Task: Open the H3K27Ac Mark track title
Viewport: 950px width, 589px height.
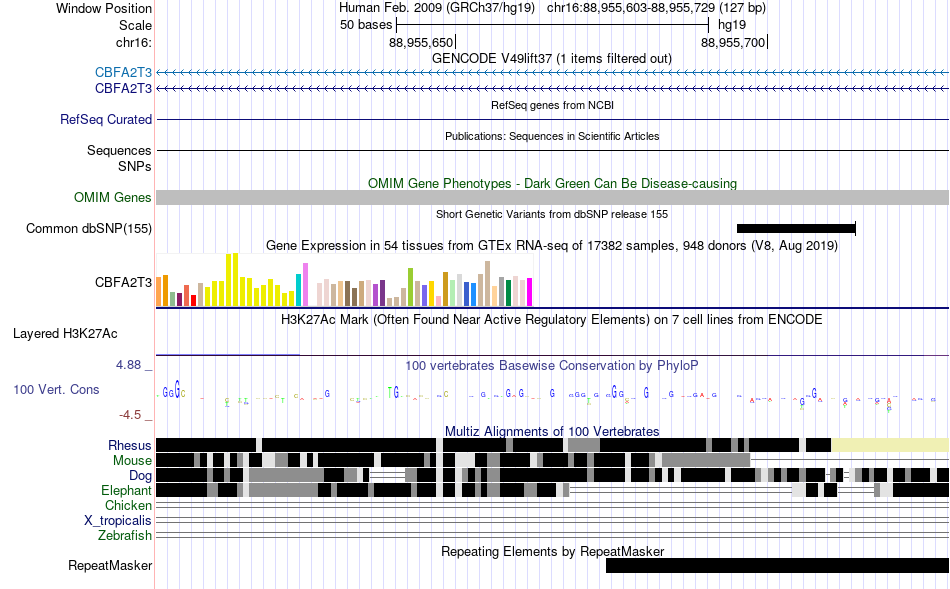Action: 552,319
